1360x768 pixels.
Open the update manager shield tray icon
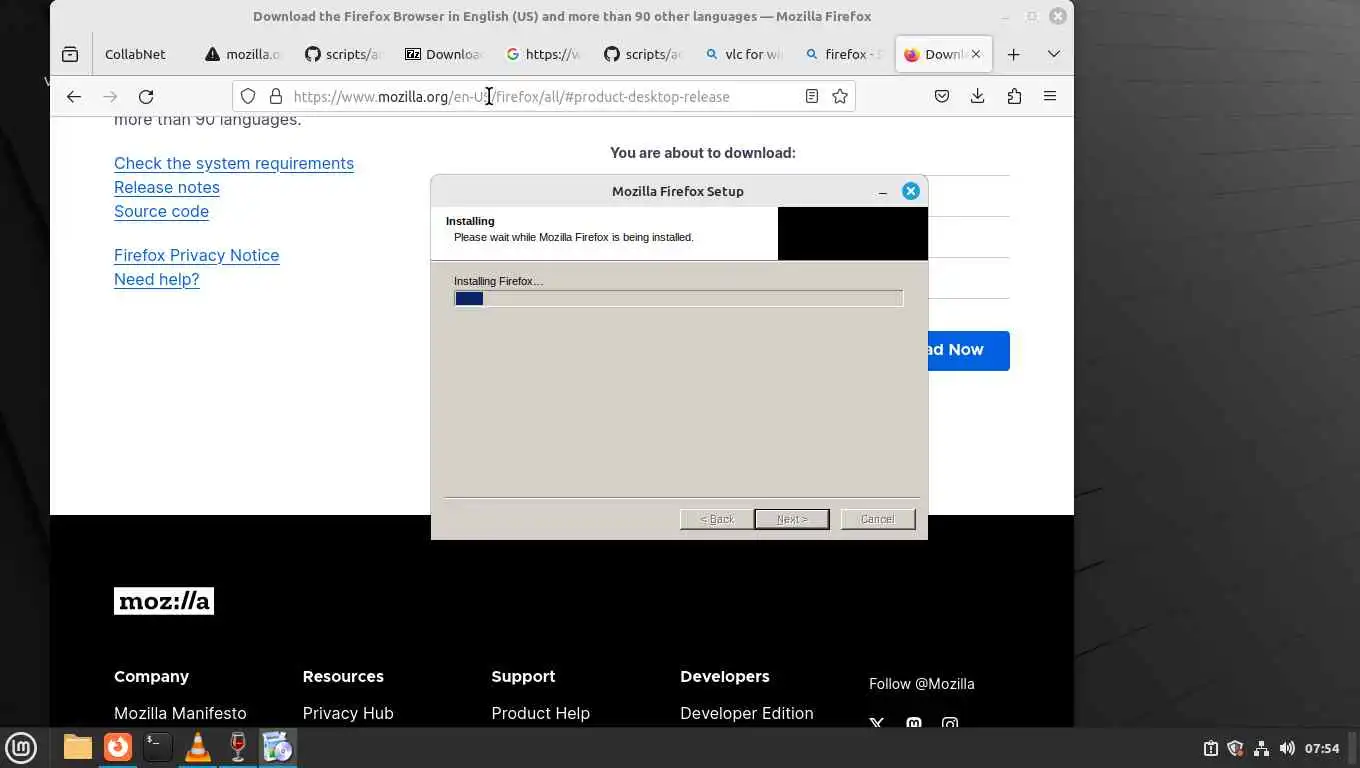tap(1235, 748)
